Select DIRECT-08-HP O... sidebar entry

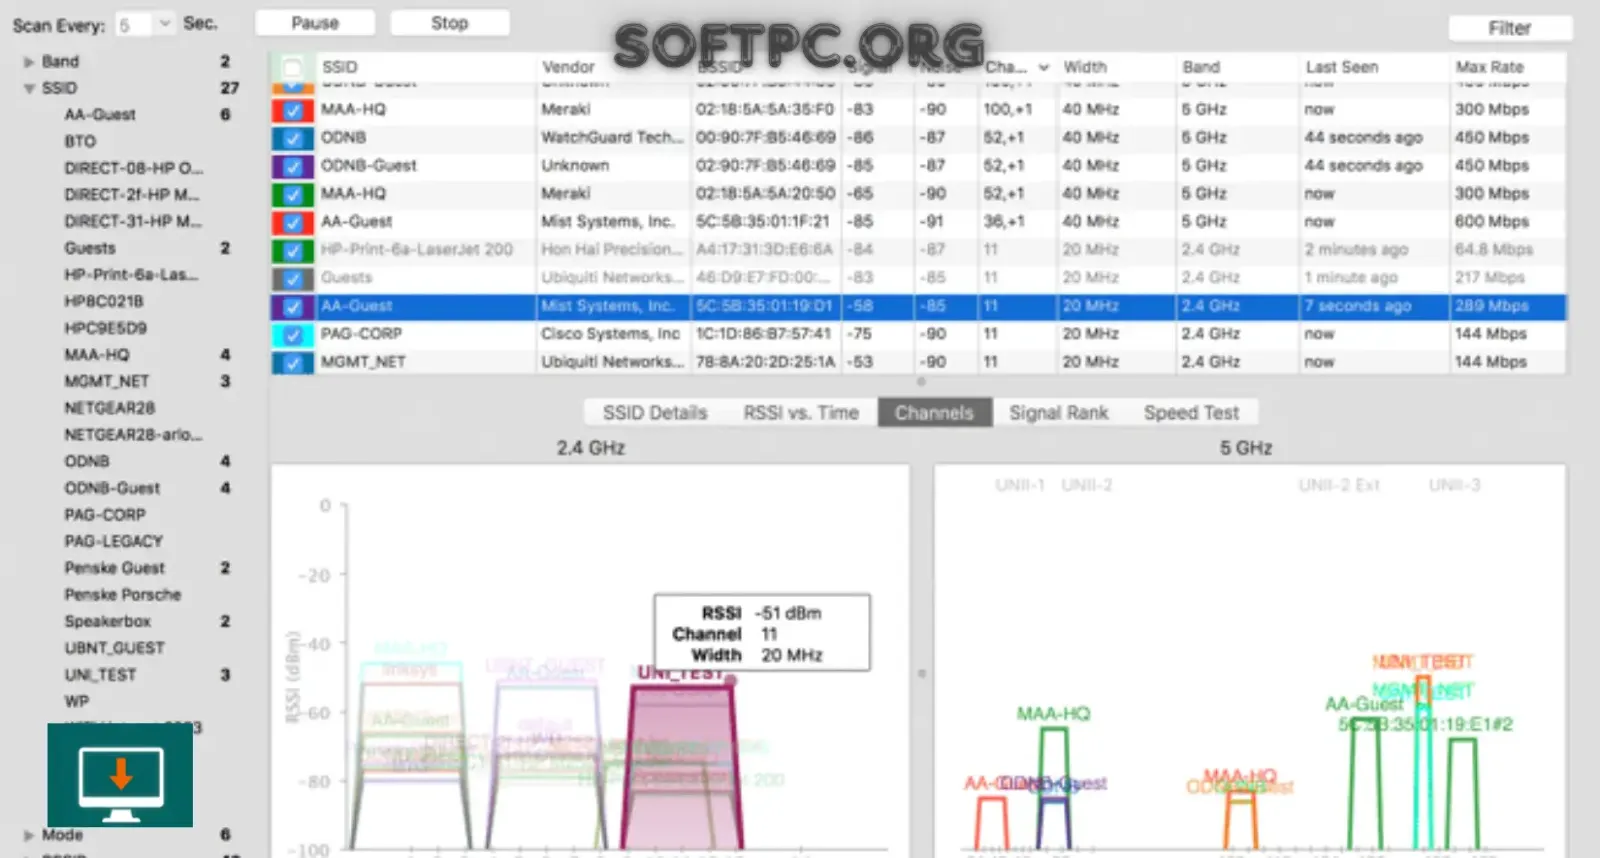click(133, 168)
